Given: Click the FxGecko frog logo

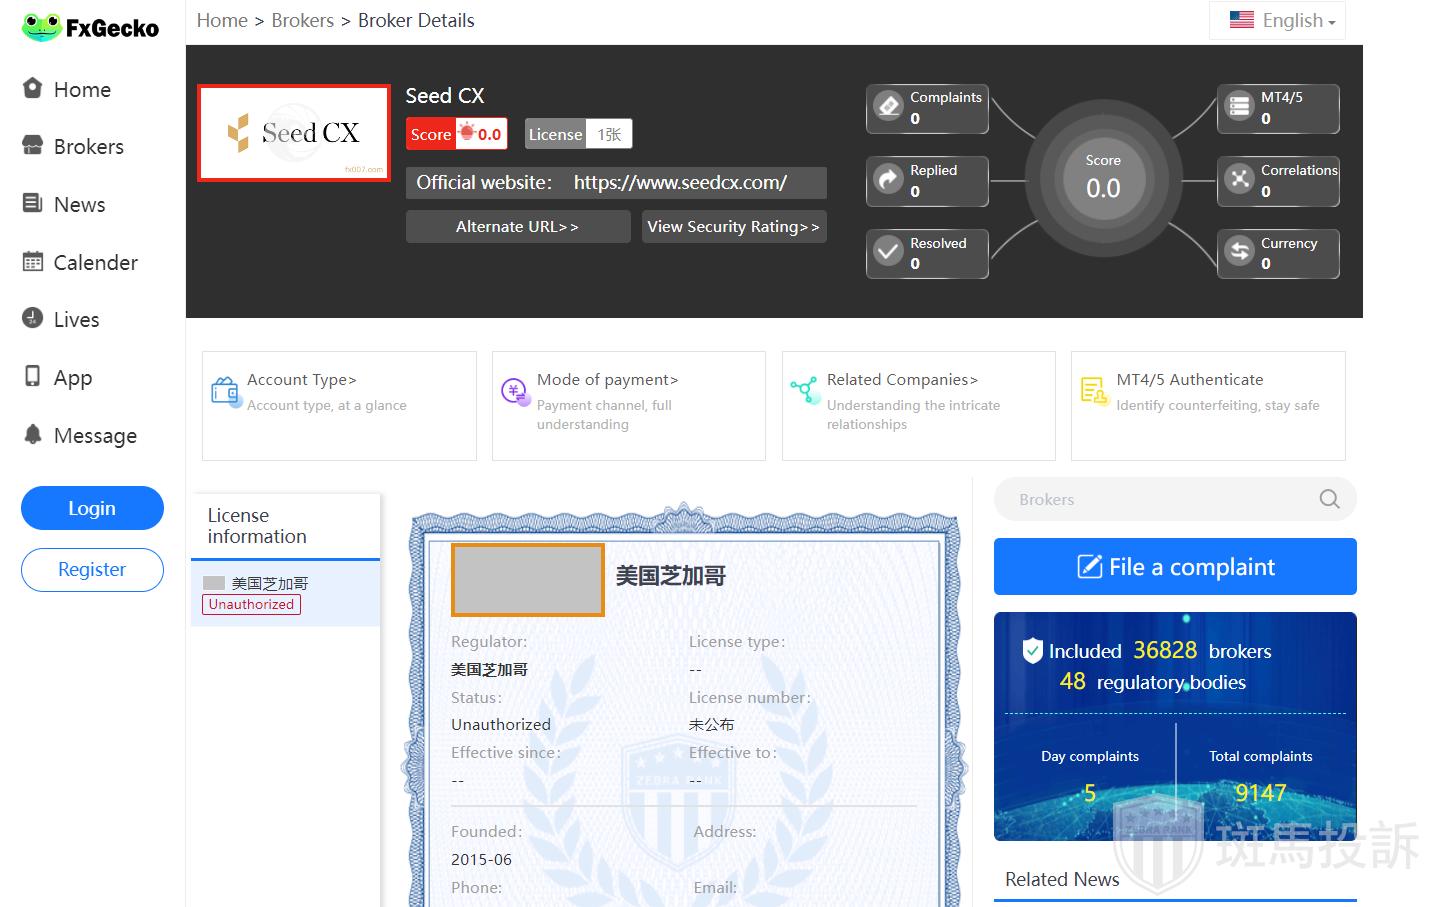Looking at the screenshot, I should pyautogui.click(x=42, y=27).
